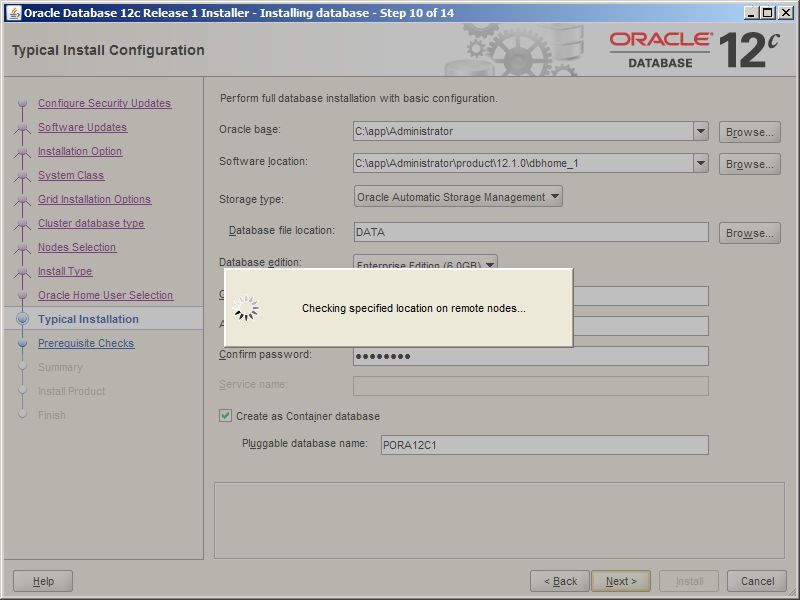The height and width of the screenshot is (600, 800).
Task: Go to the Software Updates step
Action: point(82,127)
